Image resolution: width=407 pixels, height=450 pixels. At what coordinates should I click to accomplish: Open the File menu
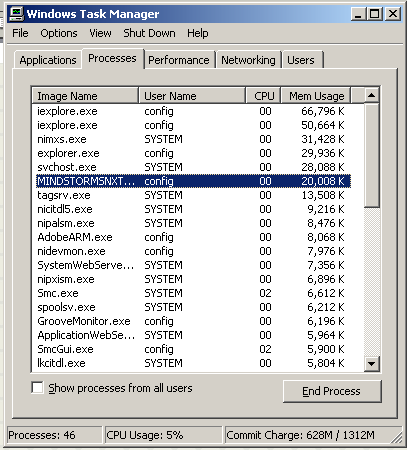[20, 33]
